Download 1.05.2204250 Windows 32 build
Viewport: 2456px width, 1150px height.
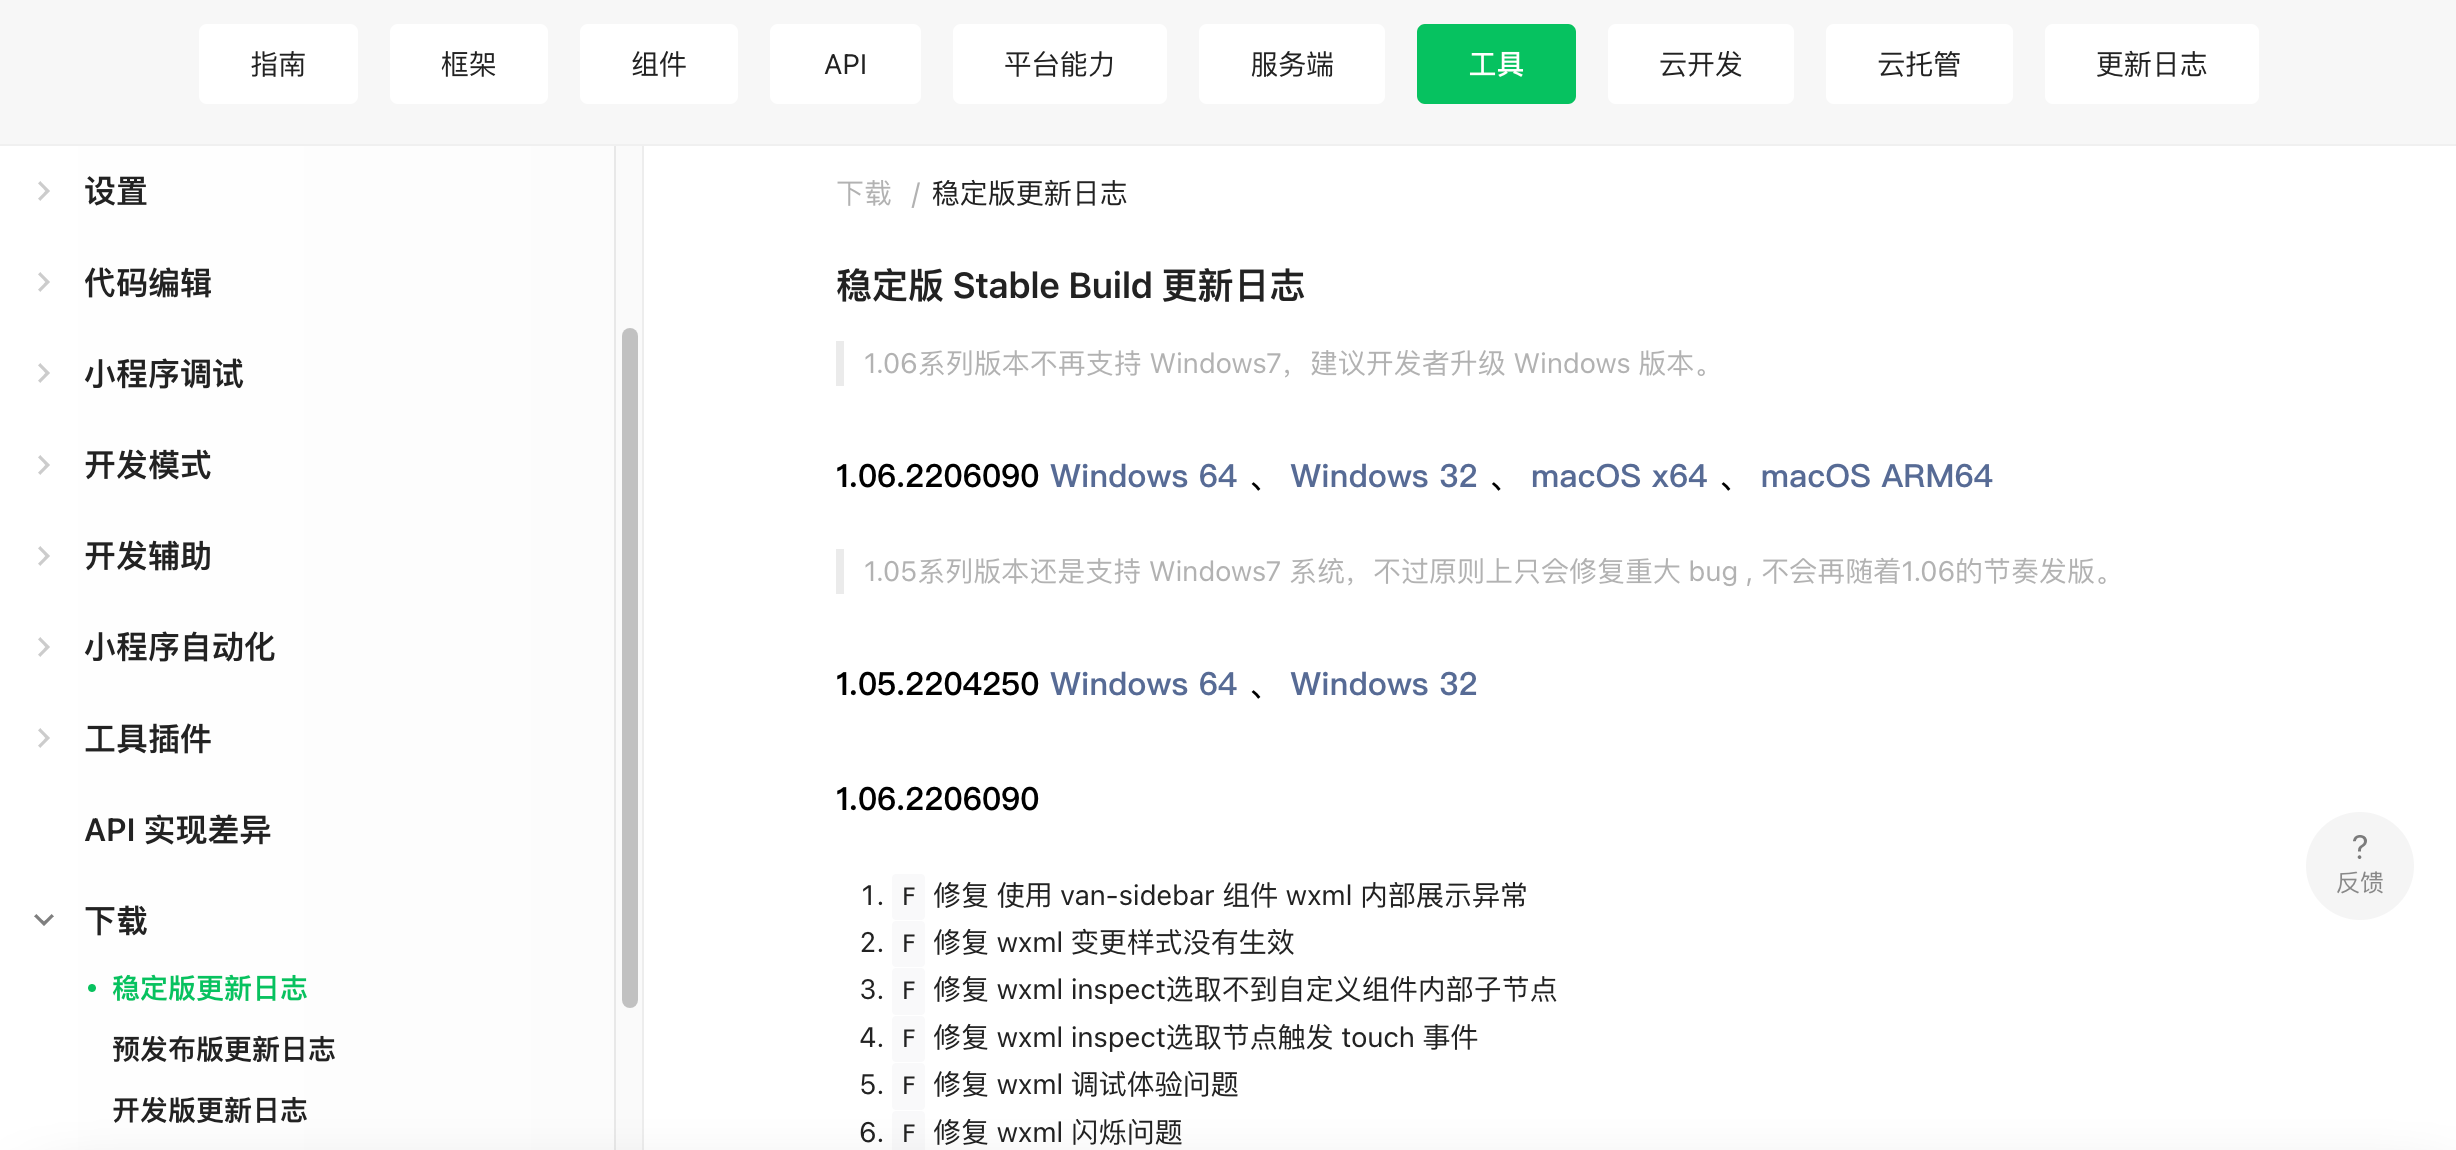(x=1383, y=684)
